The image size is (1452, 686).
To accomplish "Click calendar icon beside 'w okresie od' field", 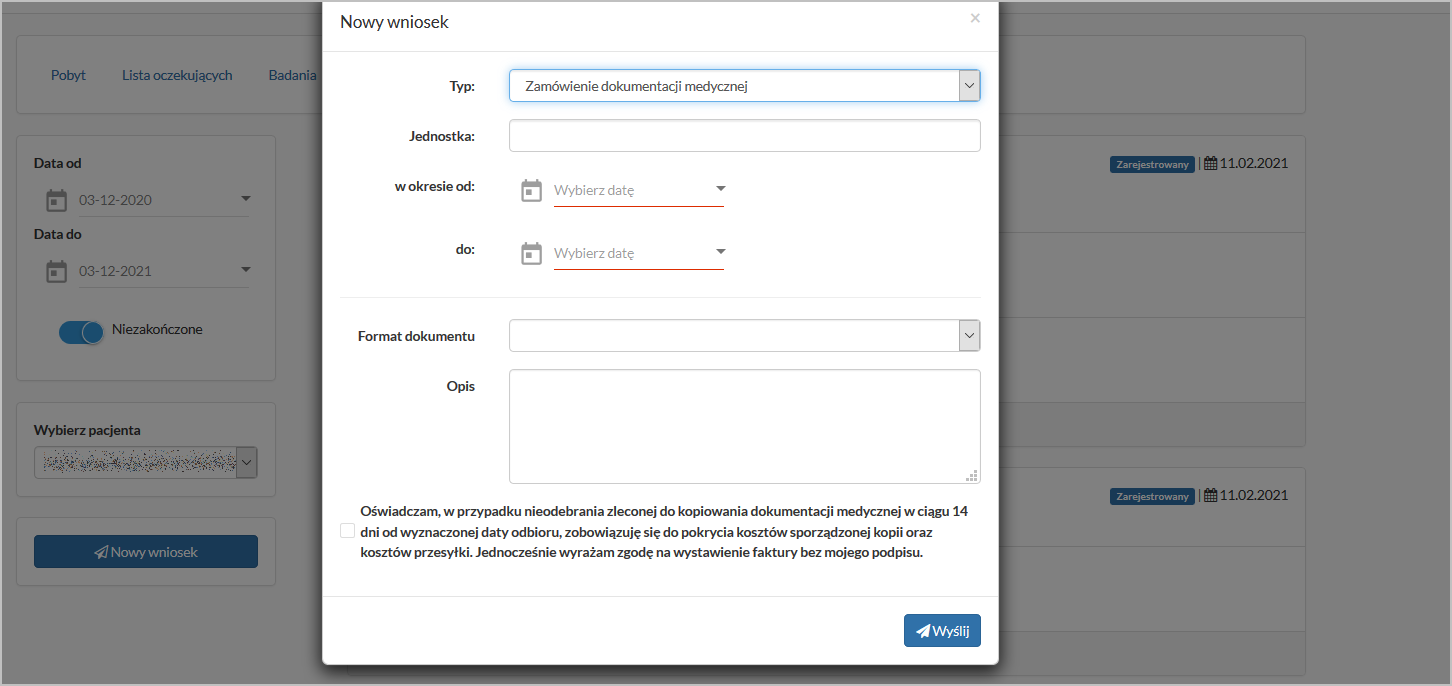I will [x=532, y=191].
